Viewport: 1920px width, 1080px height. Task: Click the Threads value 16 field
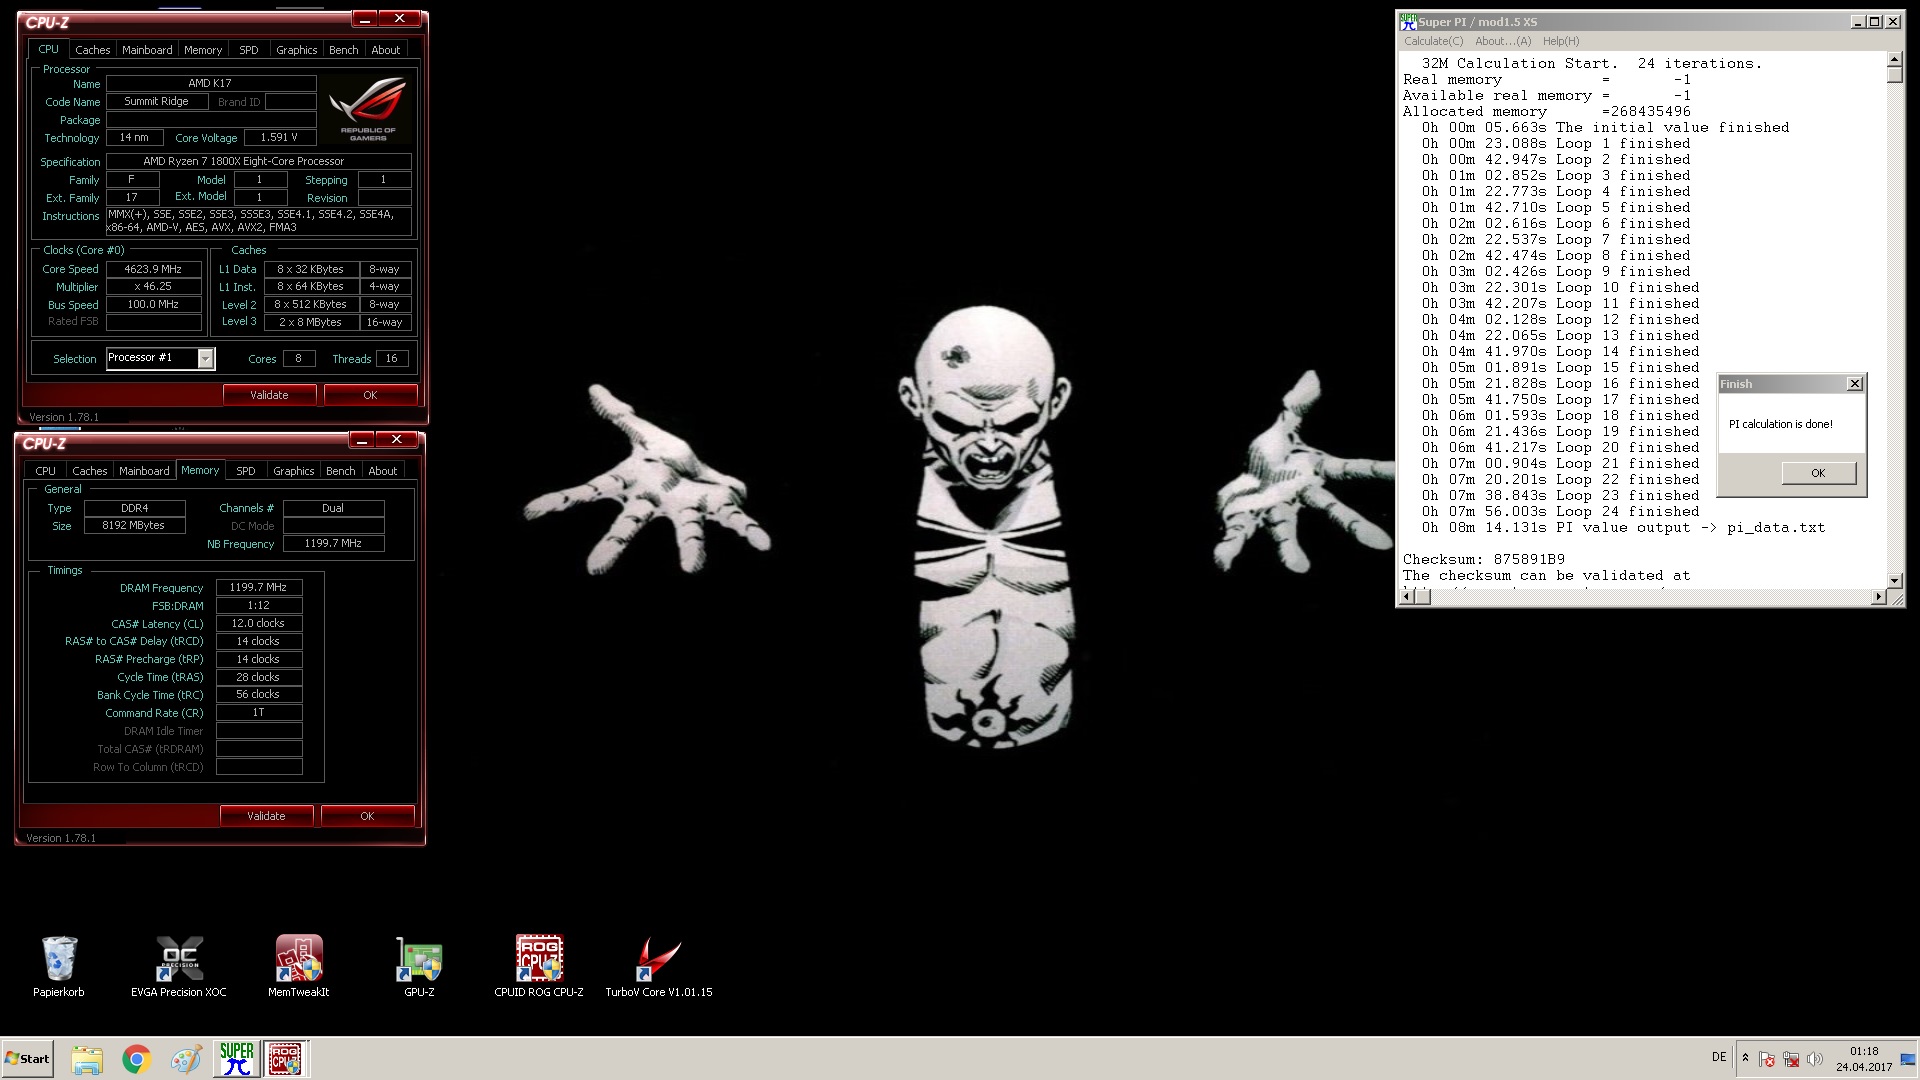tap(391, 358)
